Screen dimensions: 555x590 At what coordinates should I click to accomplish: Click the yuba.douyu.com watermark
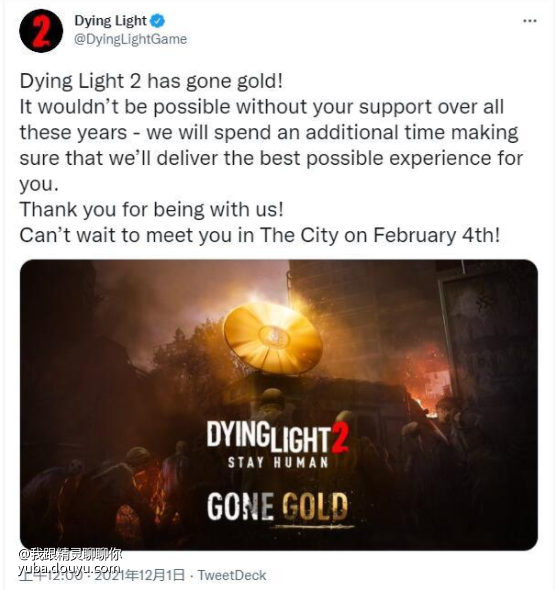70,567
